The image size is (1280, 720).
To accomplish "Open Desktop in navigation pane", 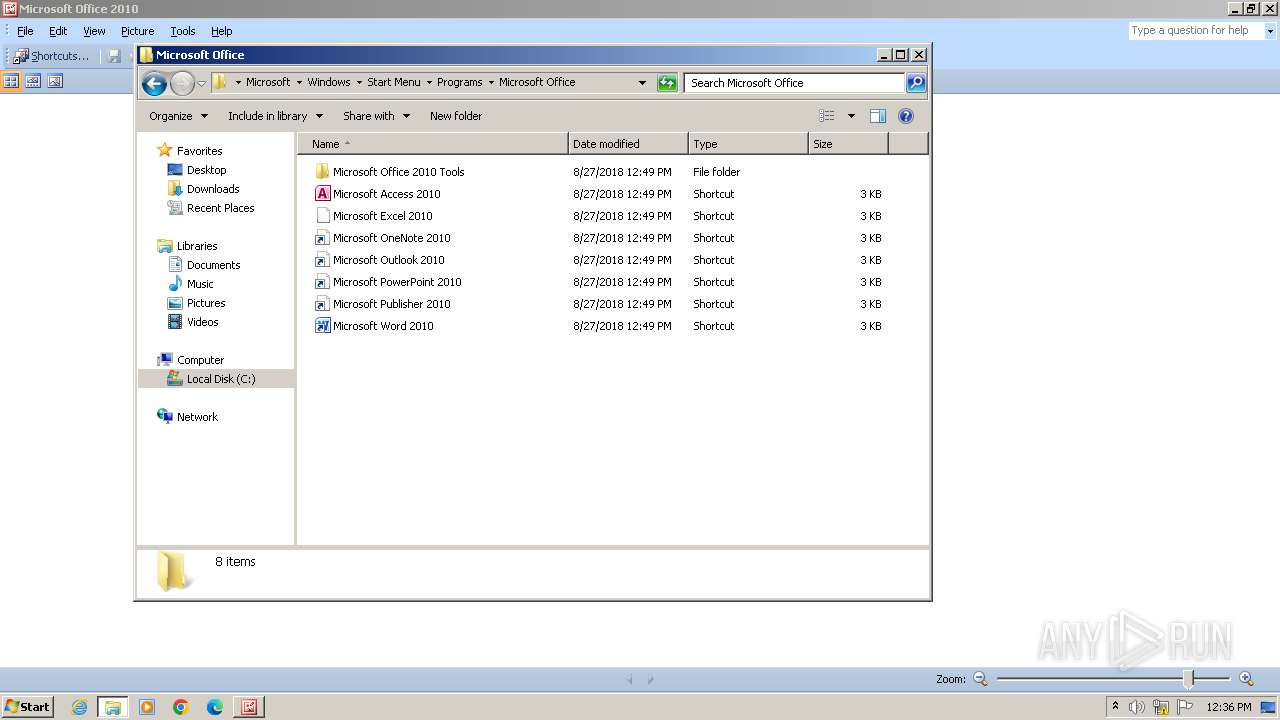I will tap(206, 170).
